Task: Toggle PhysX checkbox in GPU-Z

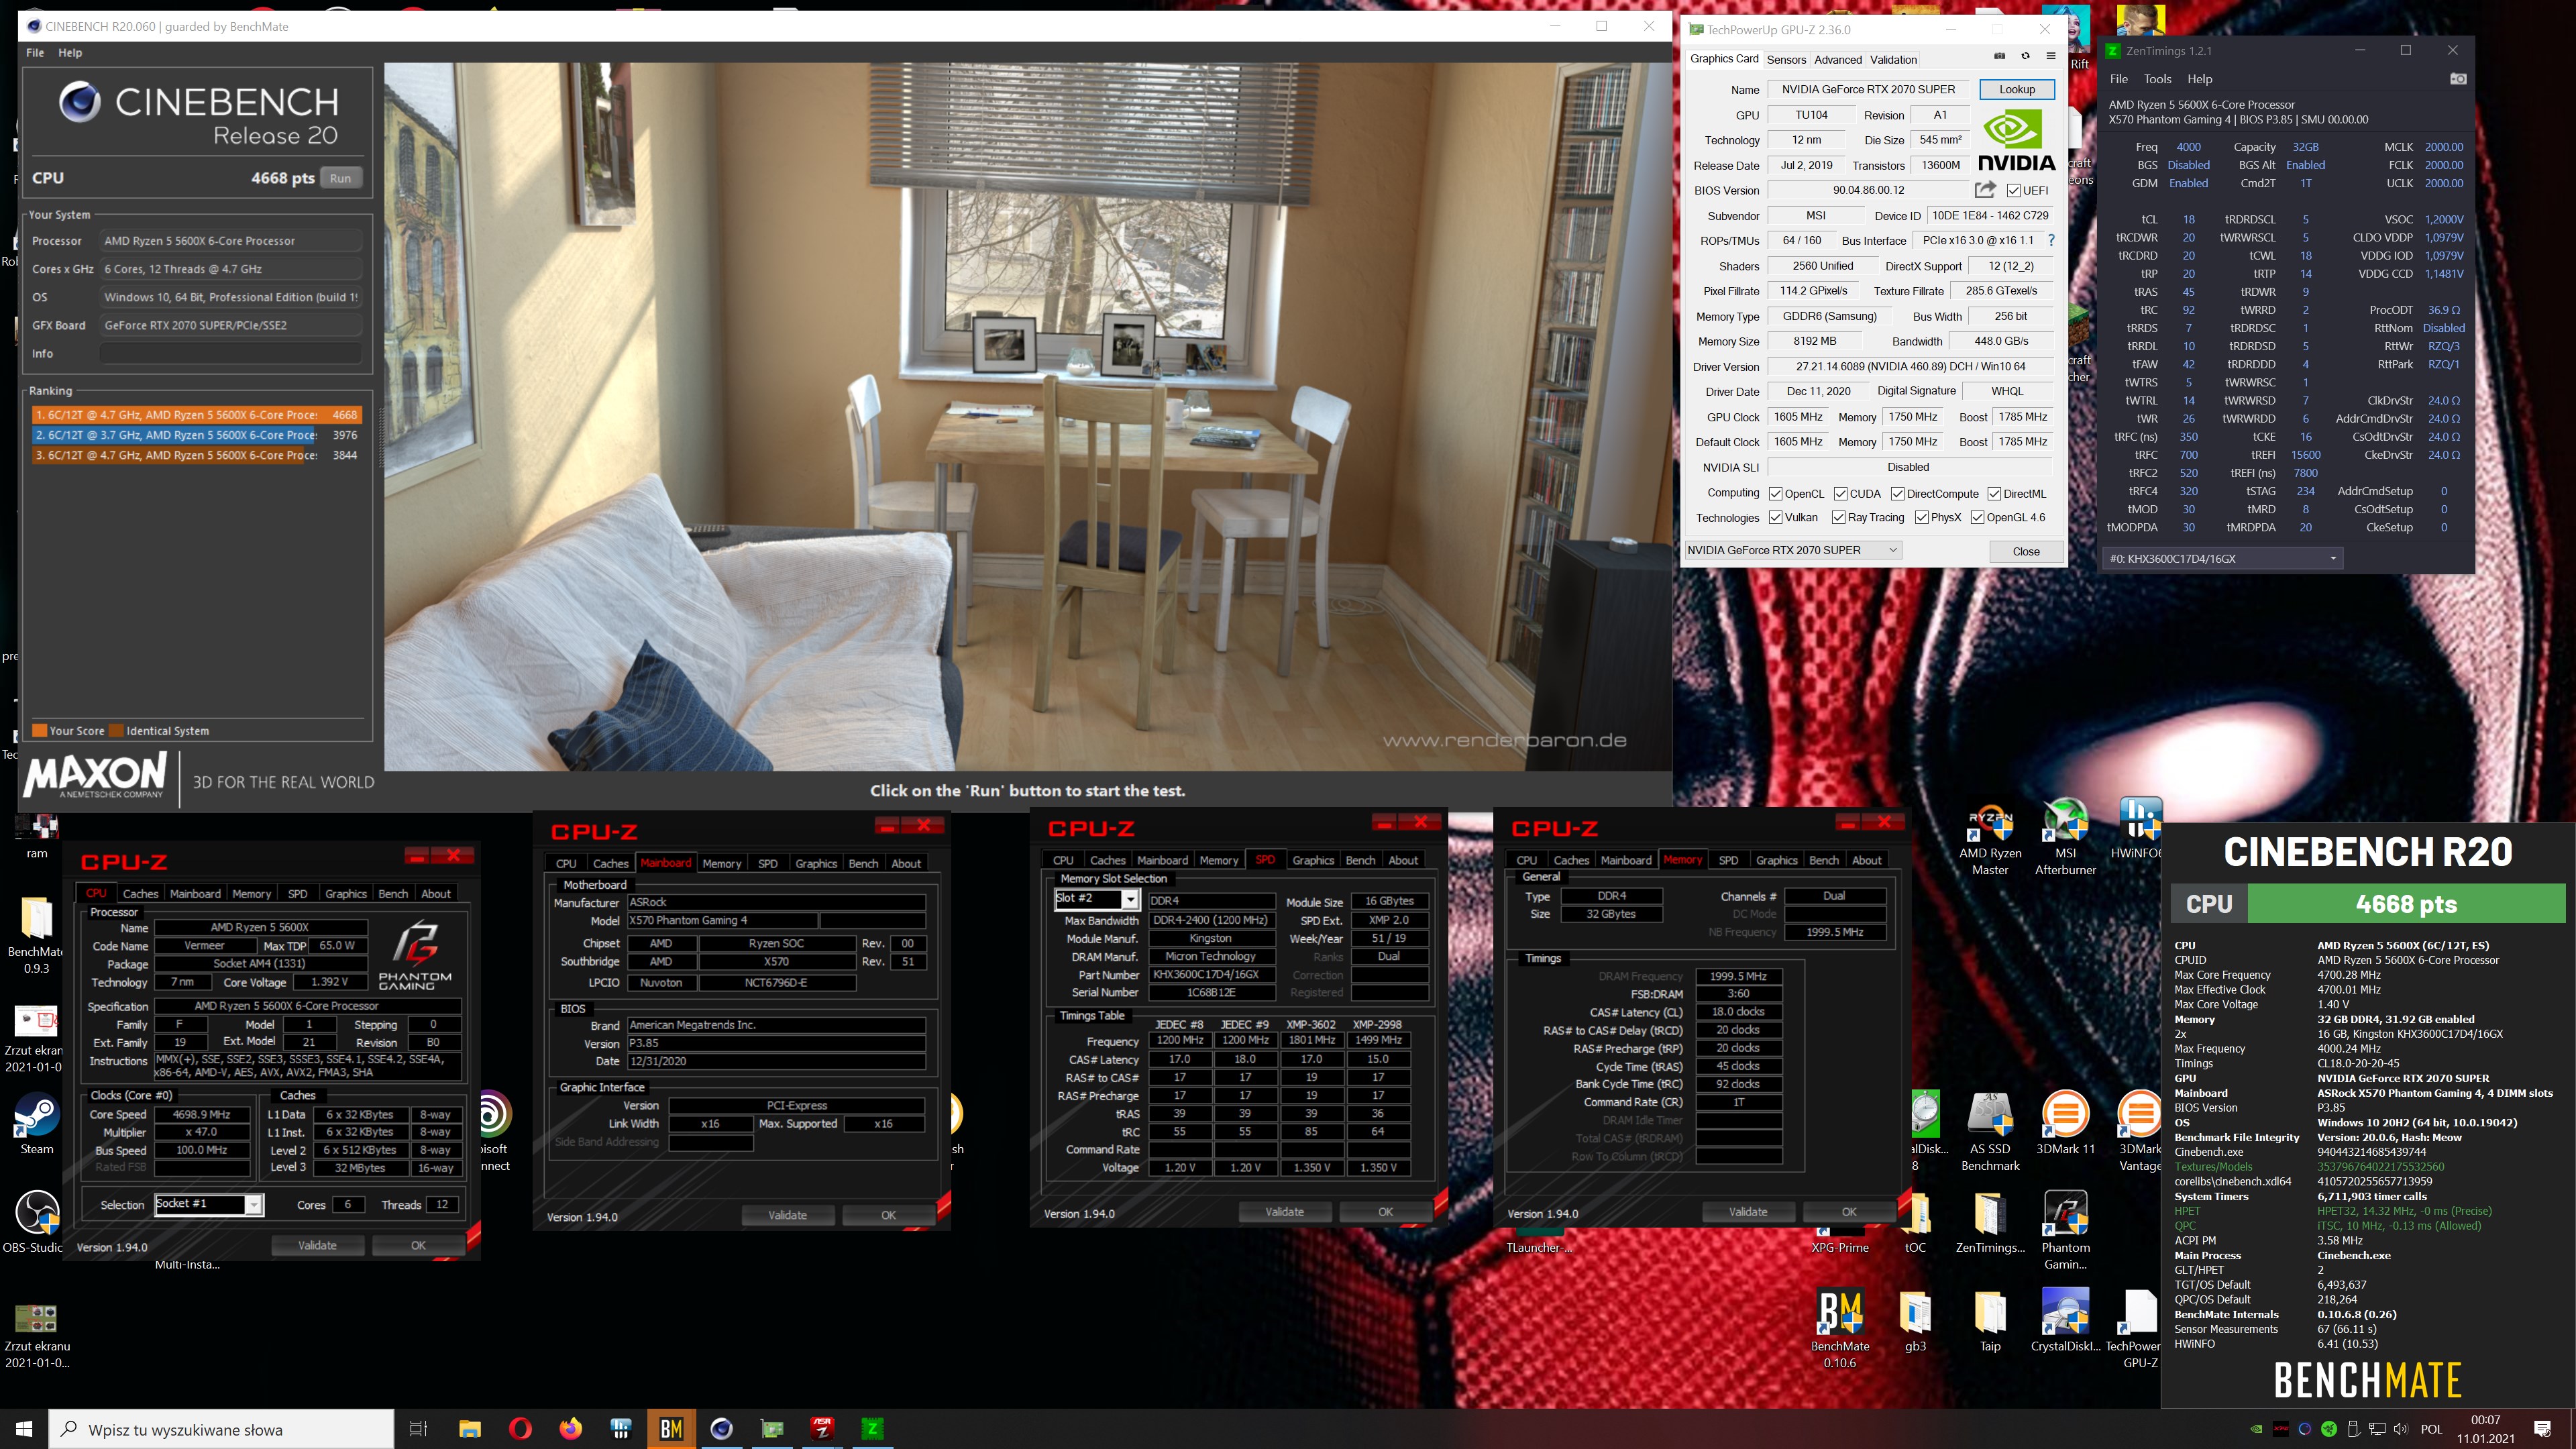Action: click(x=1922, y=518)
